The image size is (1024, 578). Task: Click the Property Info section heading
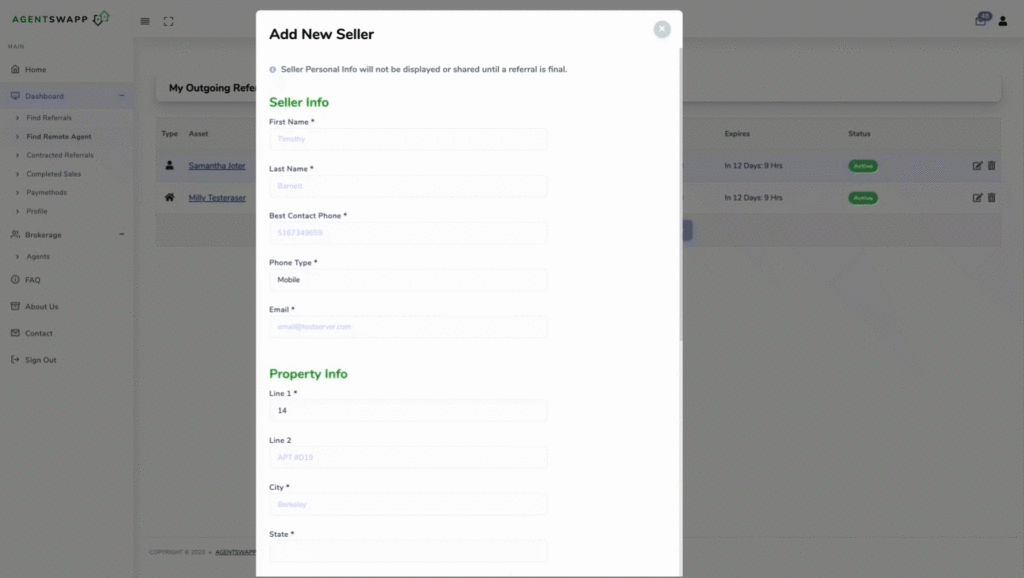pyautogui.click(x=308, y=374)
